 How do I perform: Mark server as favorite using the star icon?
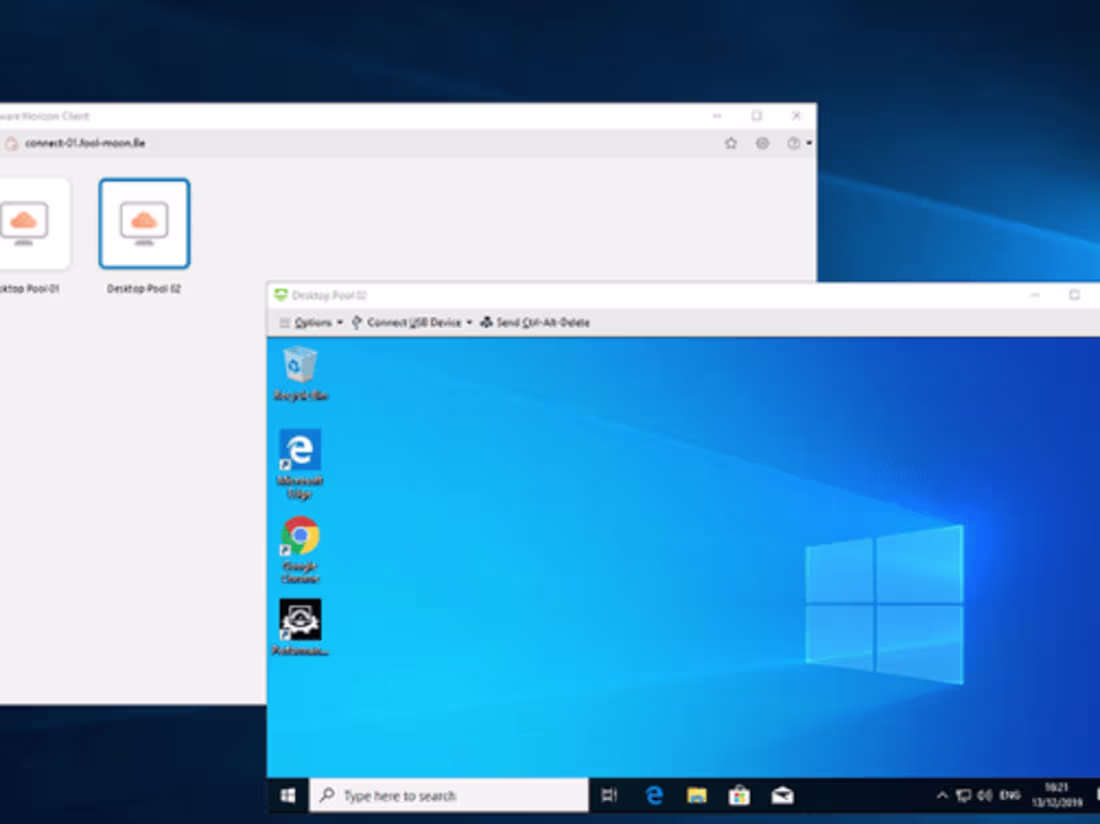click(731, 142)
